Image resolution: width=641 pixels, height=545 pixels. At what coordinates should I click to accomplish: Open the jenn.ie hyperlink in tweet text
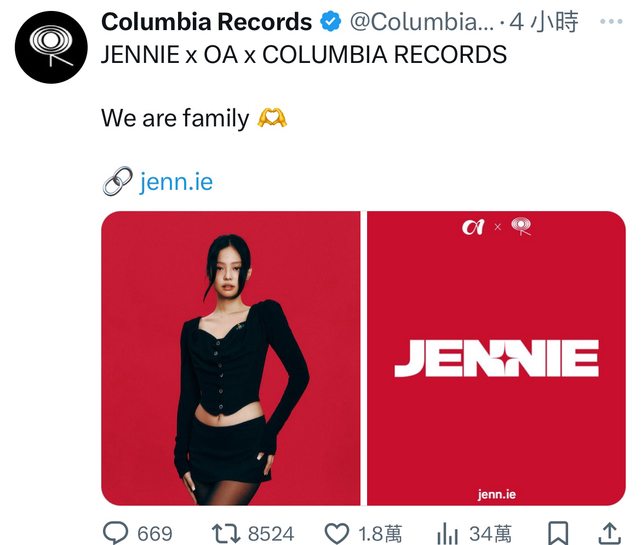pyautogui.click(x=176, y=182)
